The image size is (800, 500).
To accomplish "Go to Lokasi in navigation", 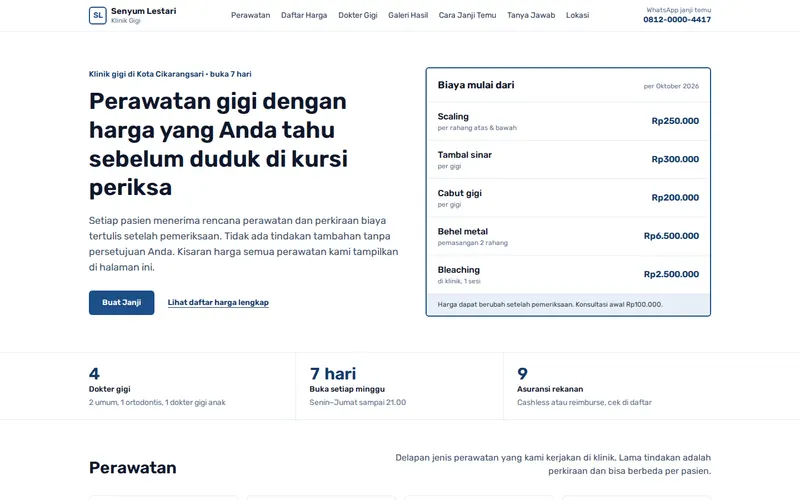I will (578, 15).
